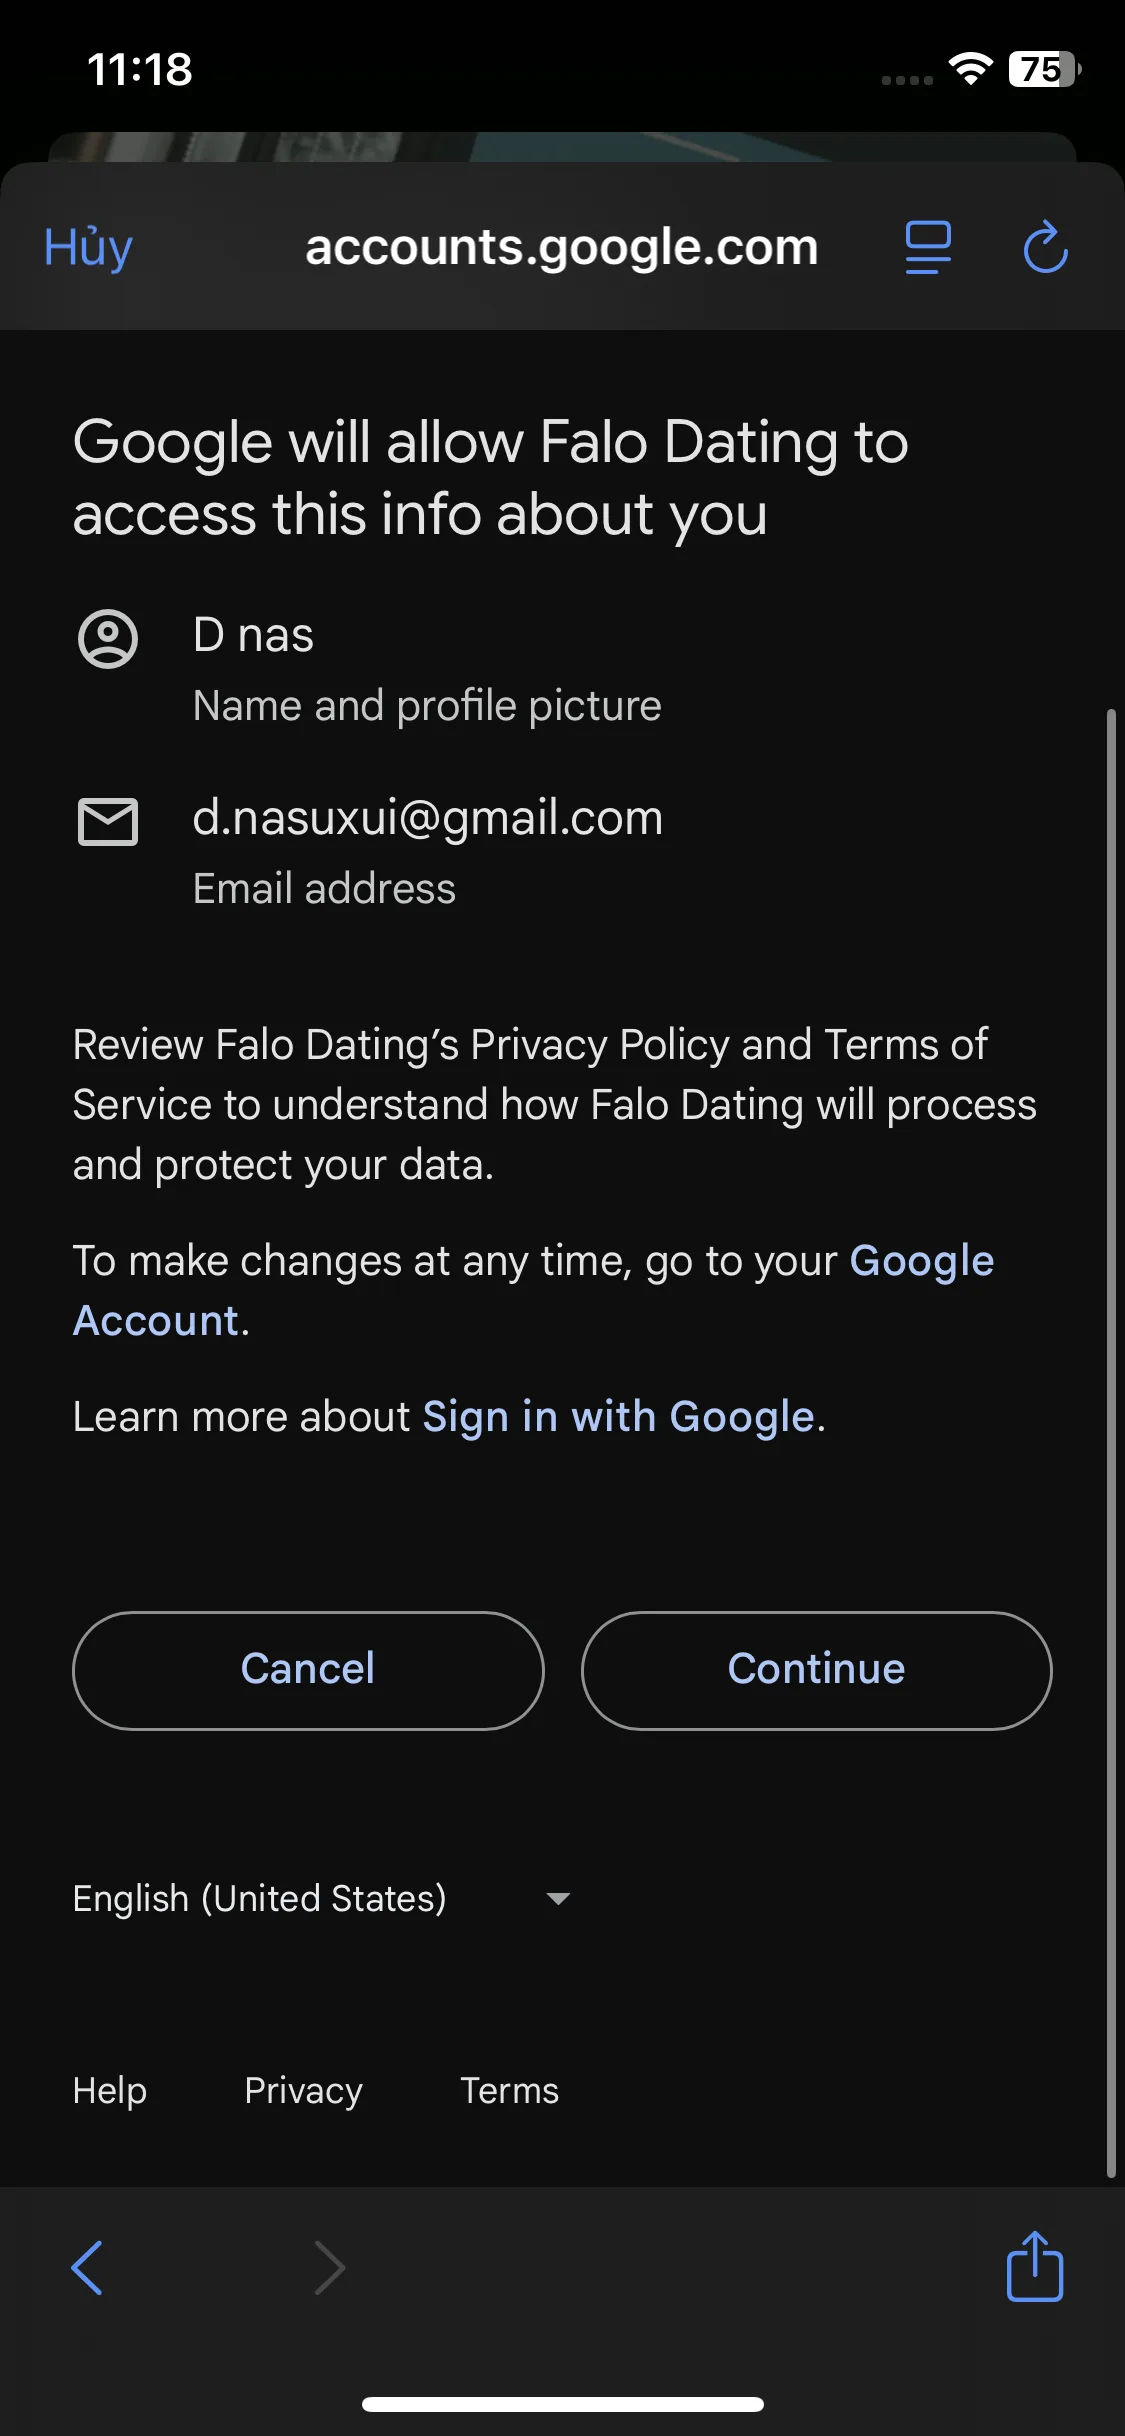Tap the forward navigation chevron
1125x2436 pixels.
pos(329,2267)
